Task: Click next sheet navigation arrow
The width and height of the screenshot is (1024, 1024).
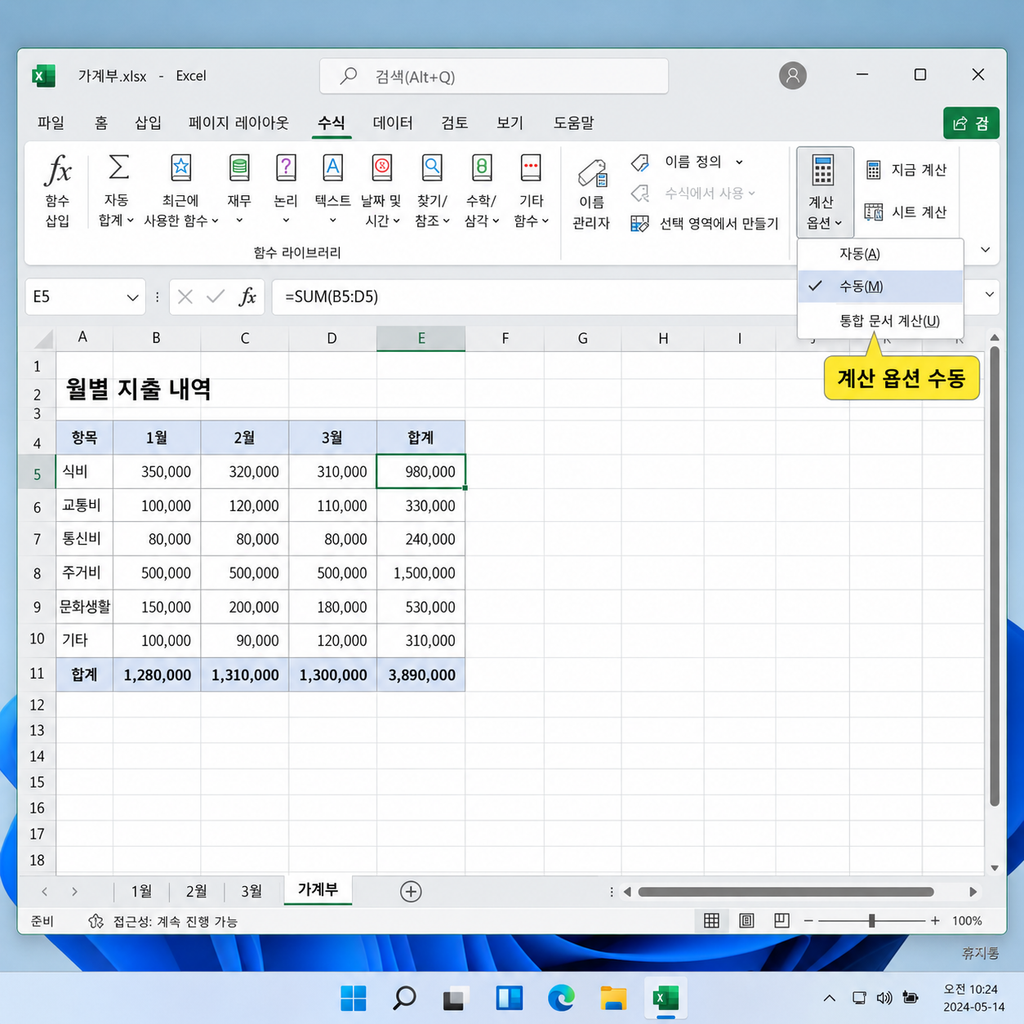Action: pyautogui.click(x=74, y=892)
